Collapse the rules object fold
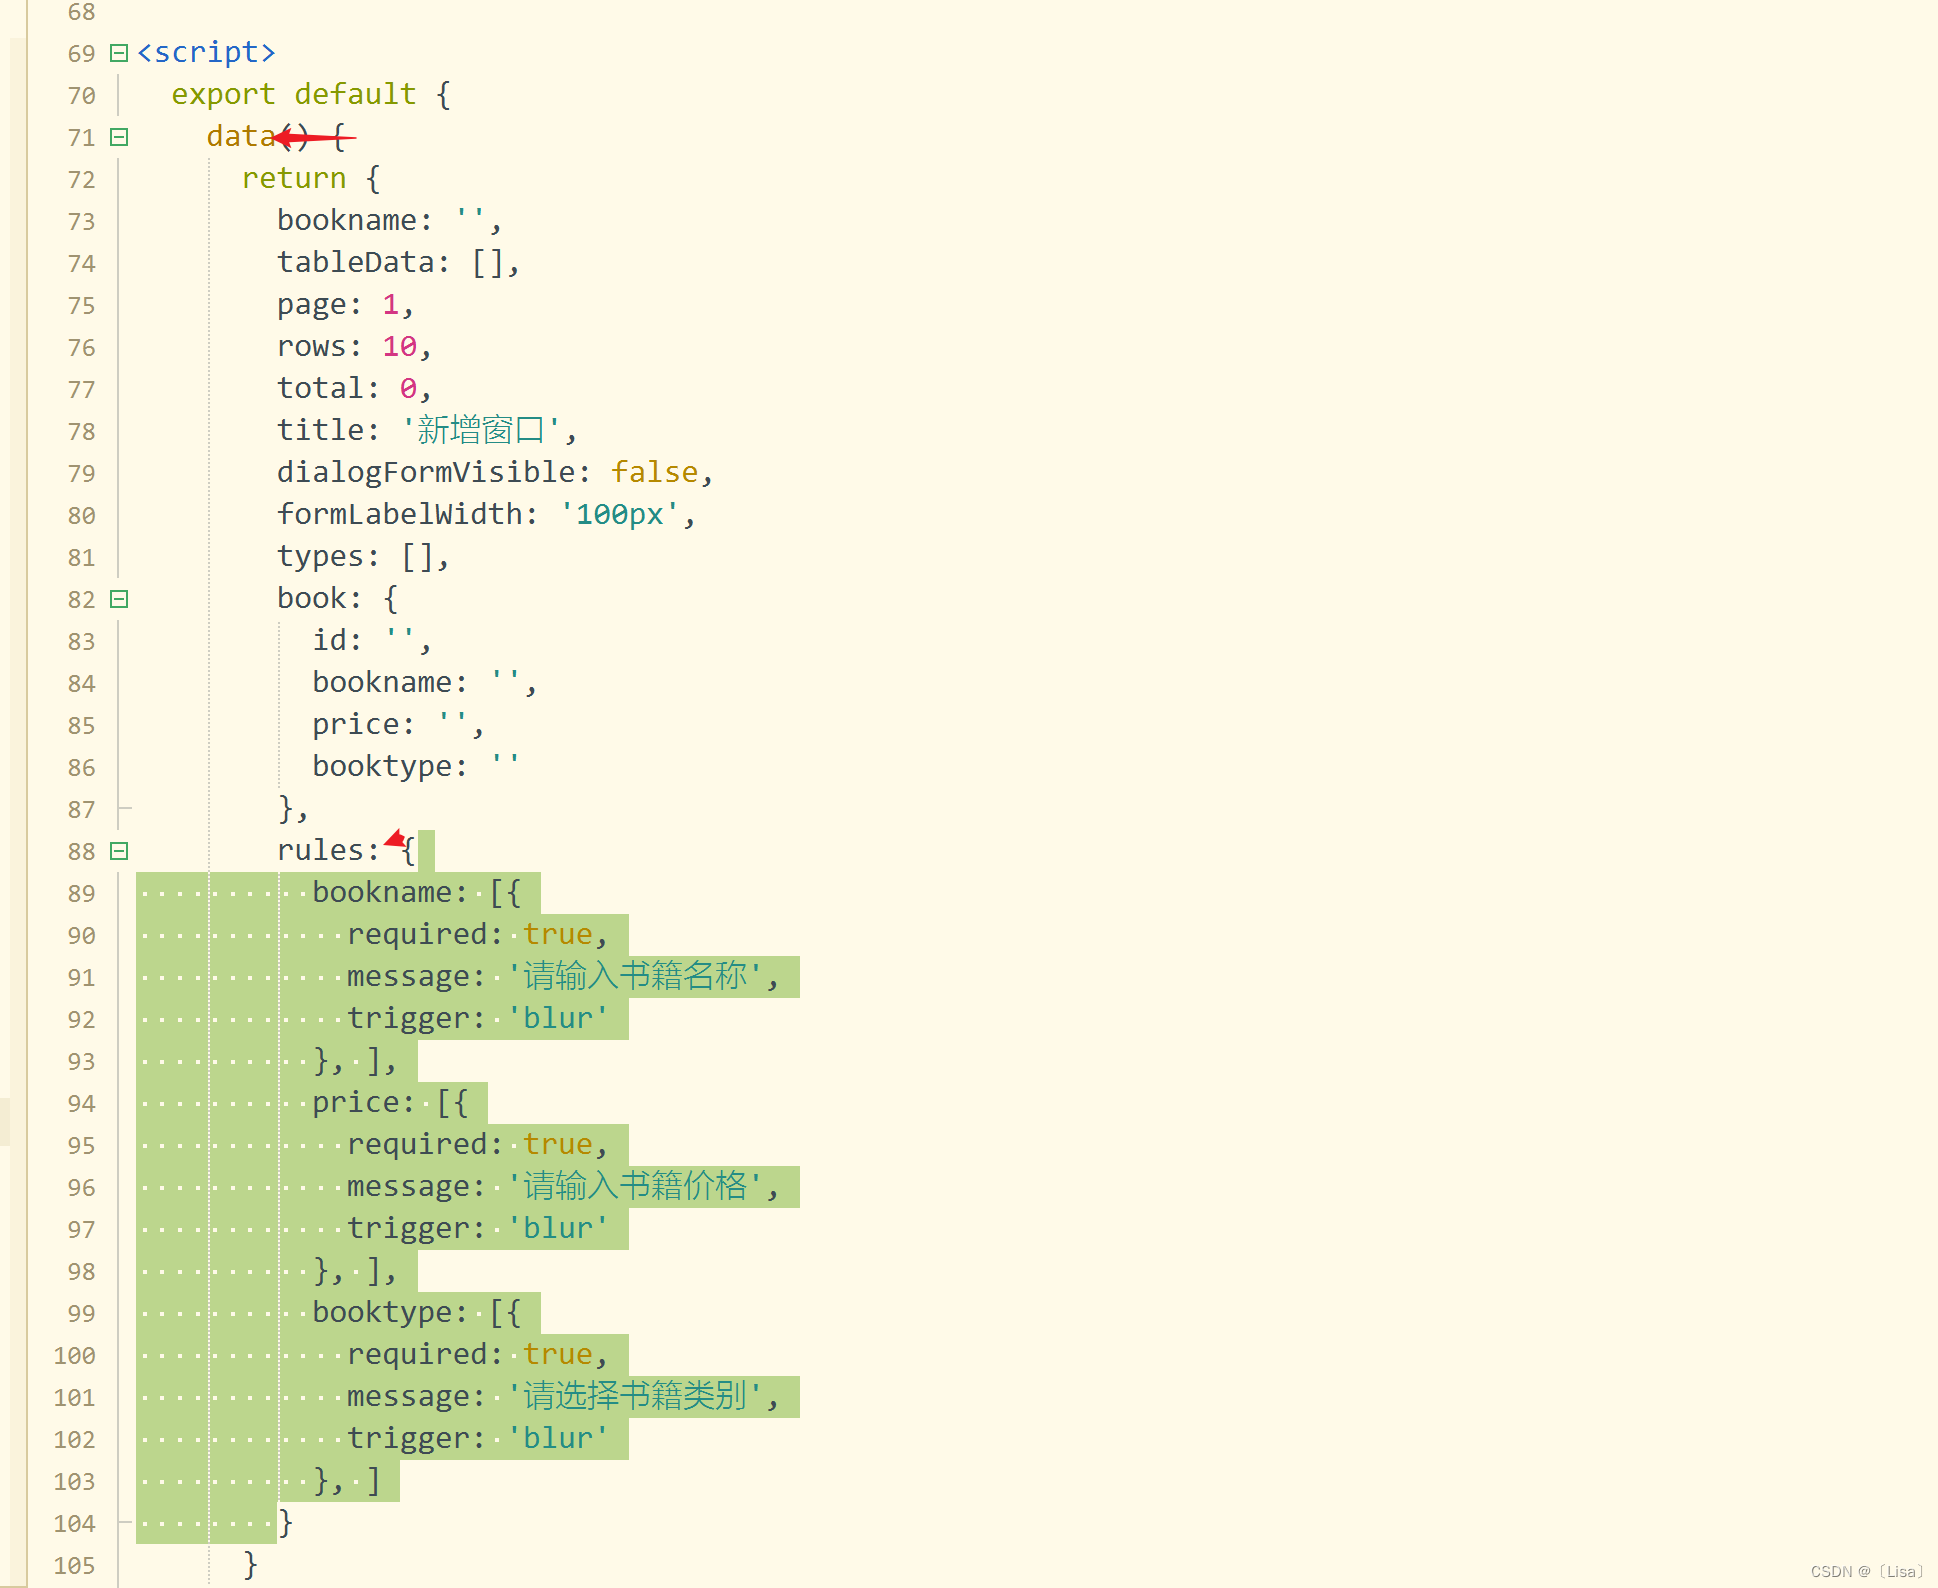This screenshot has height=1588, width=1938. coord(119,851)
